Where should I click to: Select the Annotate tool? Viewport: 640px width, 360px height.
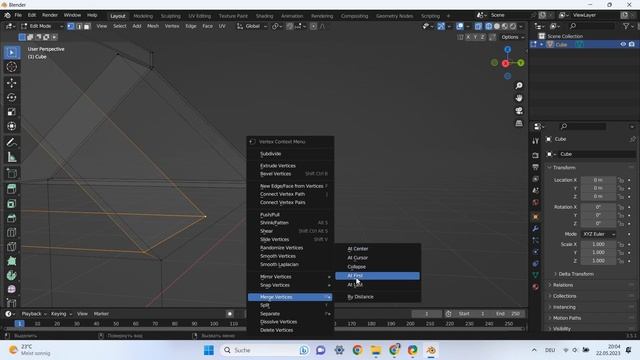pos(11,142)
